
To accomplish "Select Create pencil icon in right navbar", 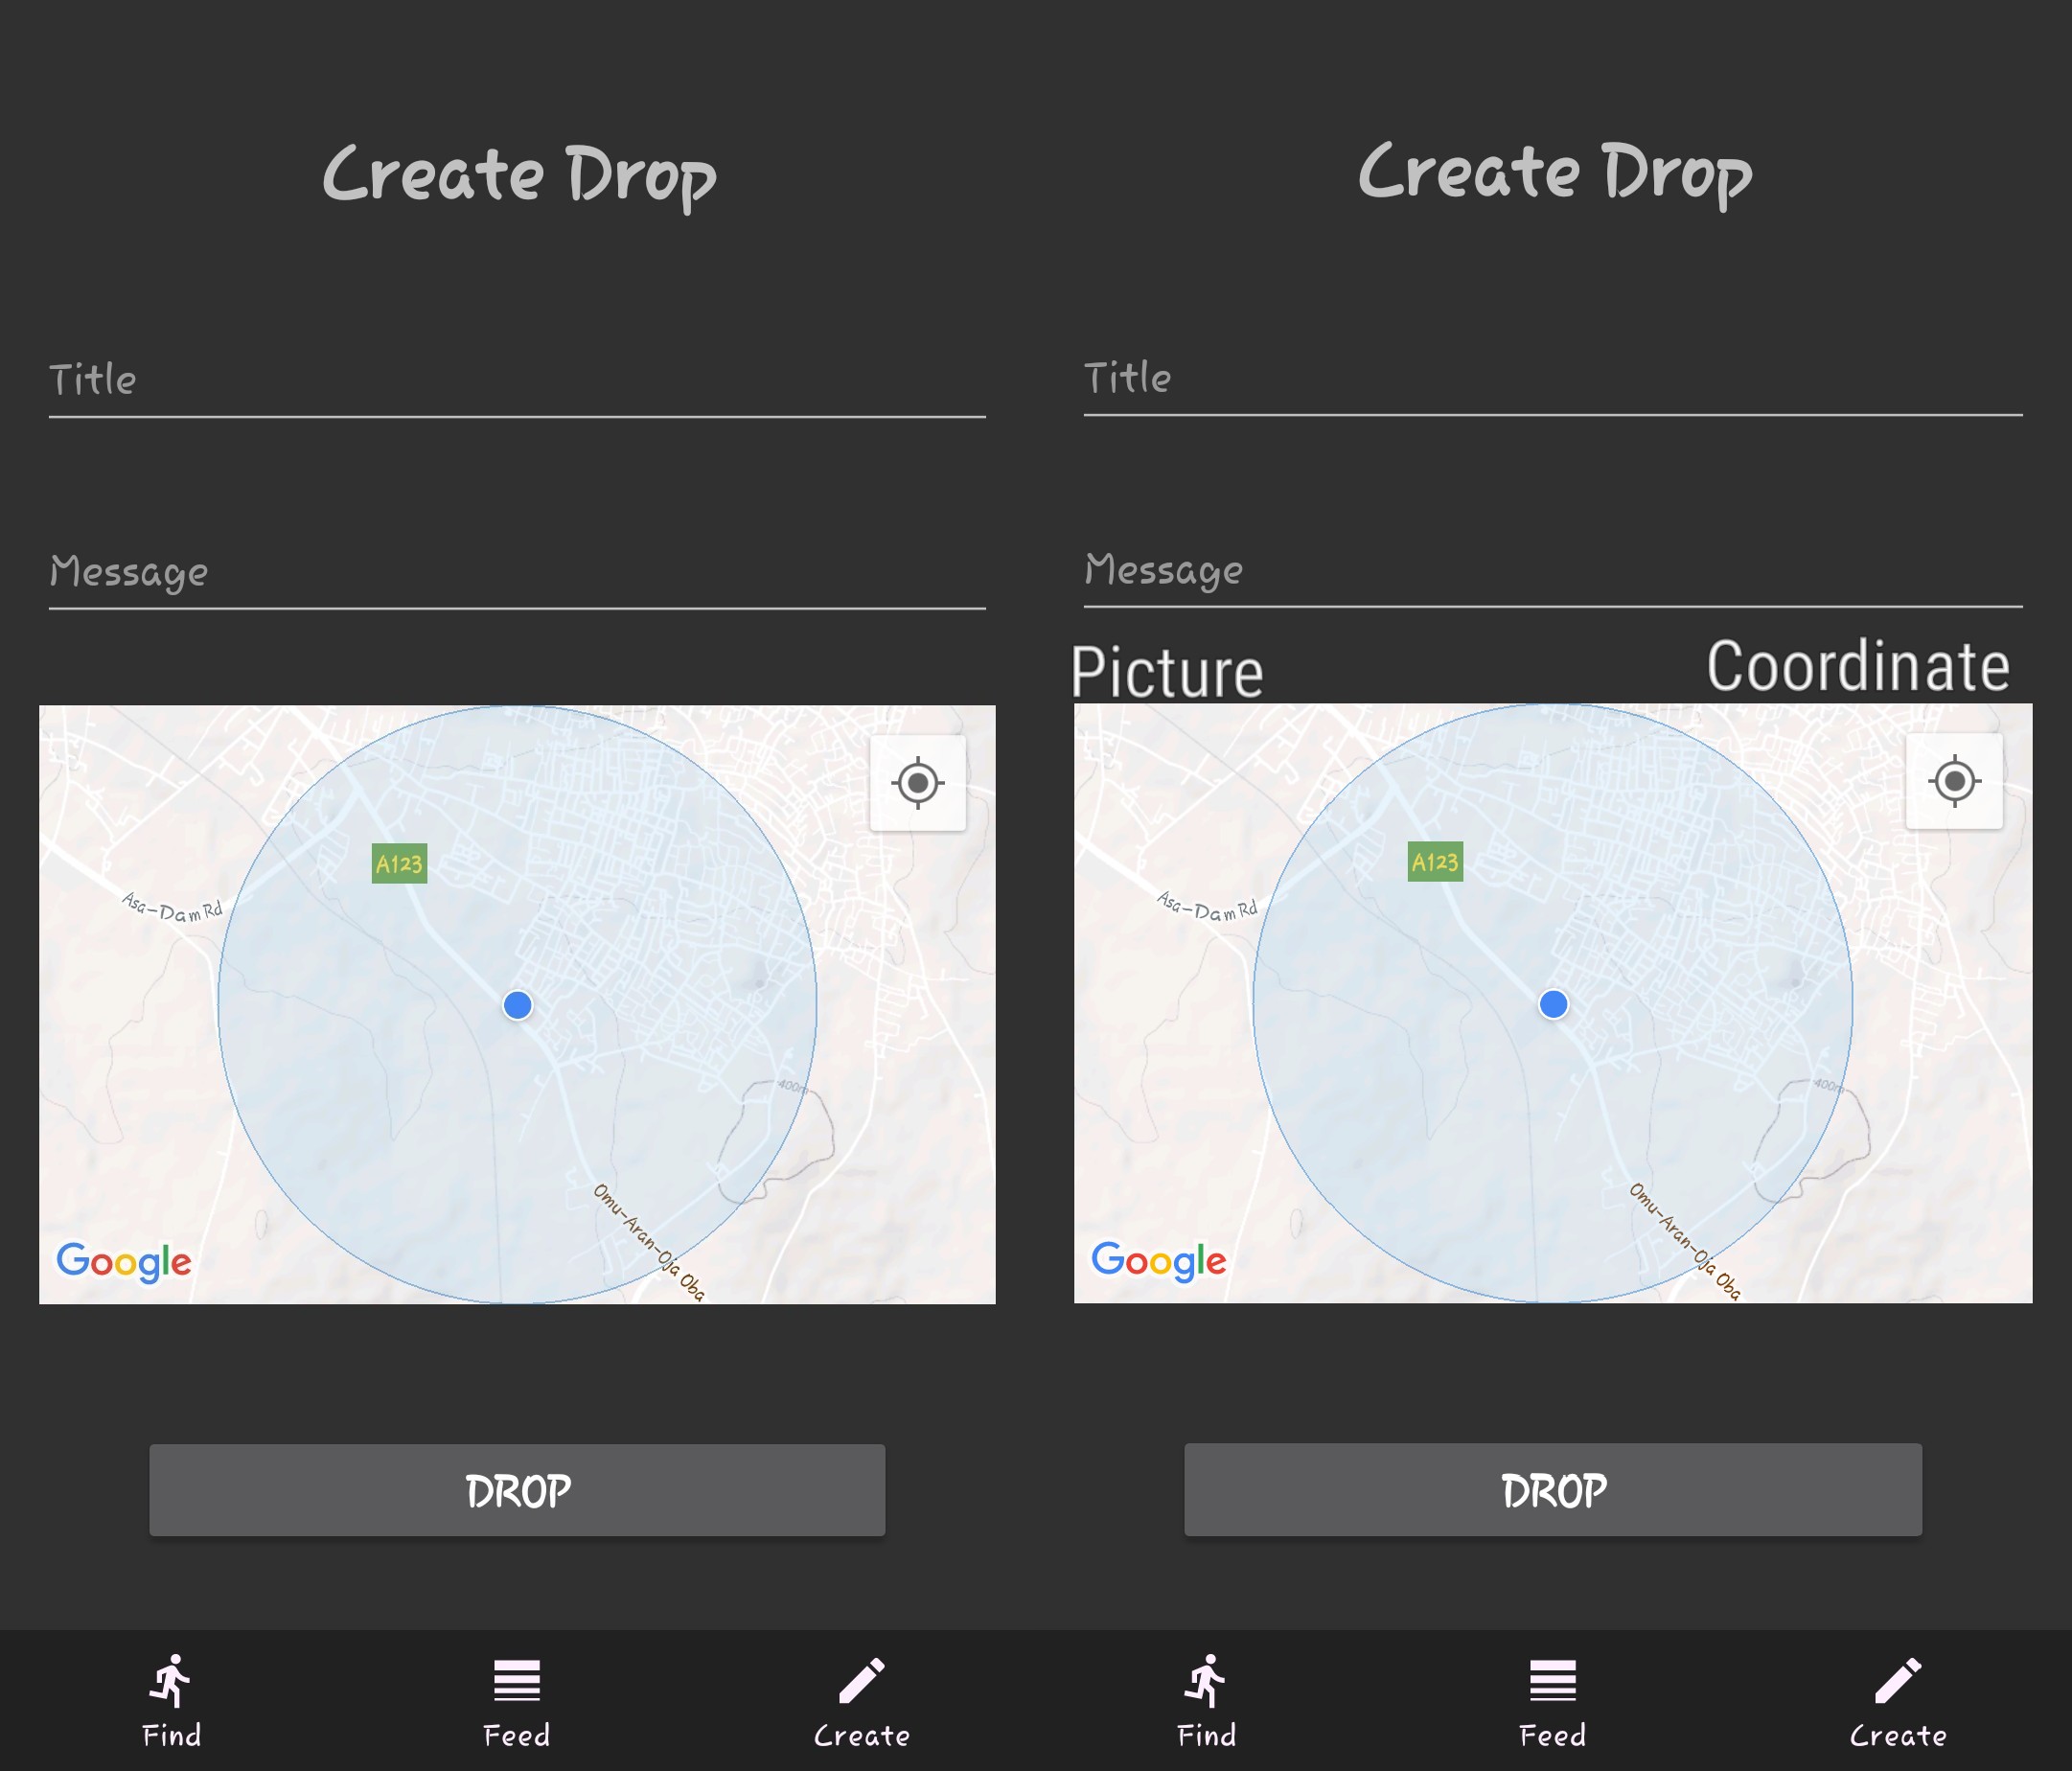I will 1897,1681.
